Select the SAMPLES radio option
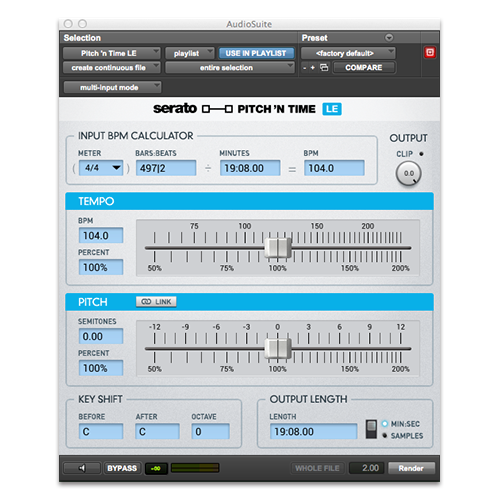Image resolution: width=500 pixels, height=500 pixels. (385, 435)
